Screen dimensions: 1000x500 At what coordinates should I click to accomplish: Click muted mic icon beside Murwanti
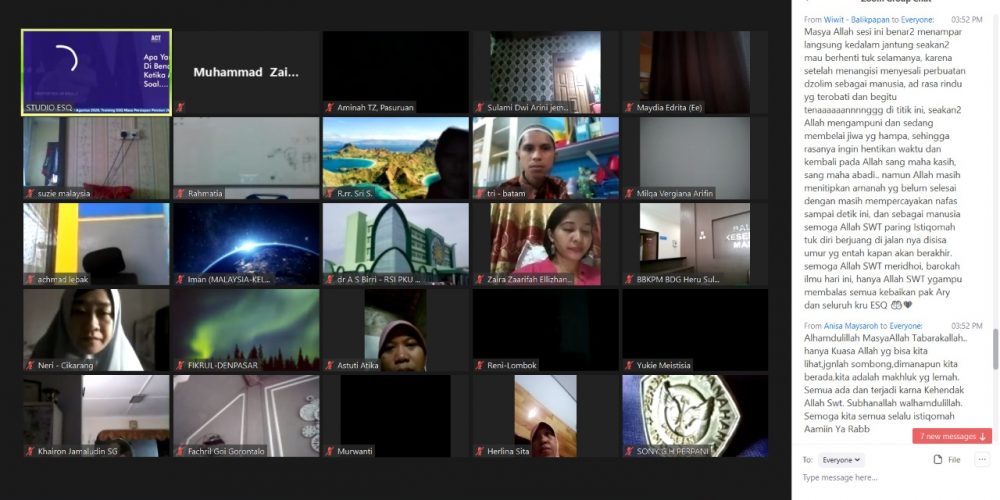330,451
